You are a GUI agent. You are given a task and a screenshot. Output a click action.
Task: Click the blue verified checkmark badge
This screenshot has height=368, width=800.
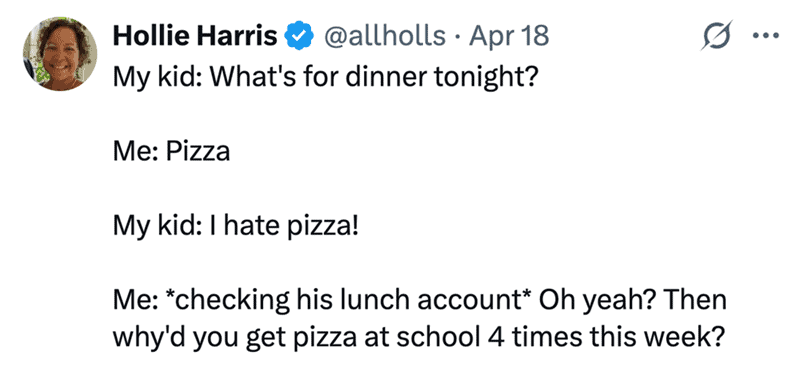[298, 36]
